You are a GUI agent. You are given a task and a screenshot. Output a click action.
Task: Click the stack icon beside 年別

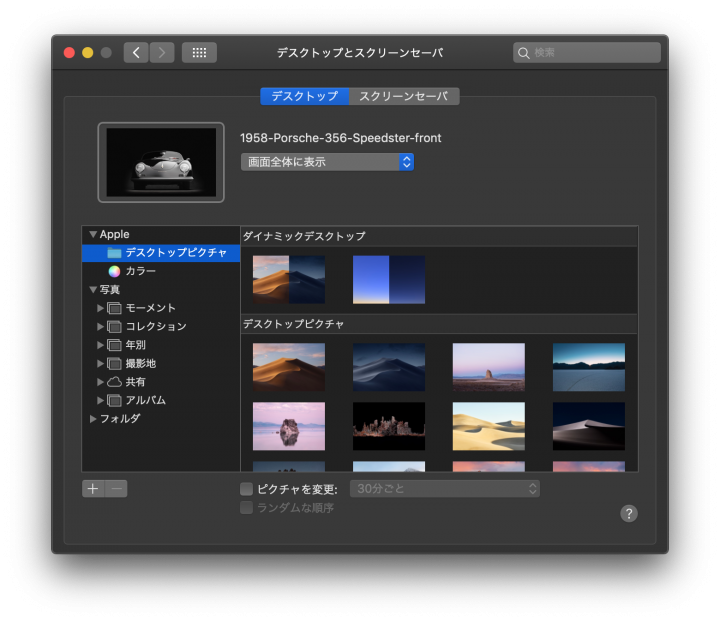point(114,345)
